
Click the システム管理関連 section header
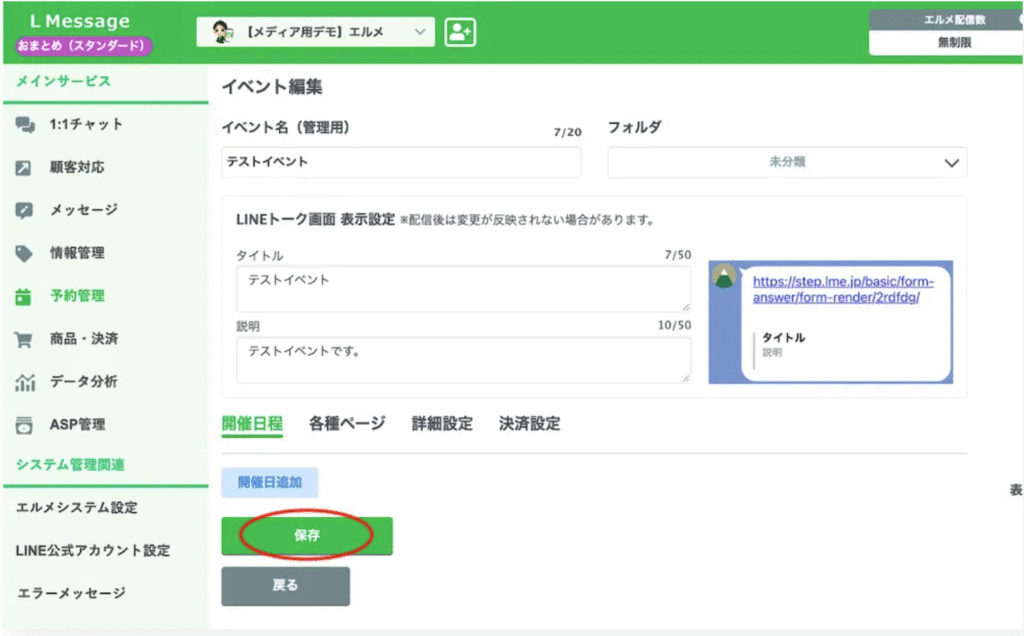[70, 465]
